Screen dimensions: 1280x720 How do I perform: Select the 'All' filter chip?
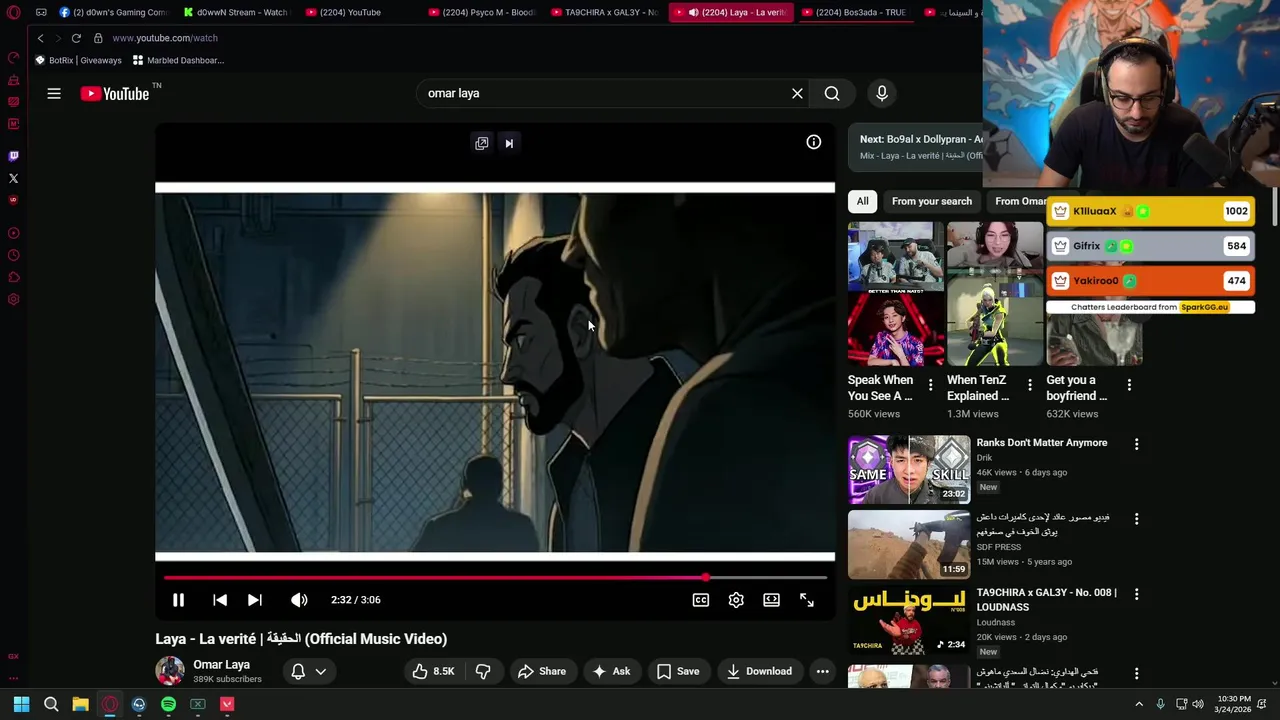(862, 201)
